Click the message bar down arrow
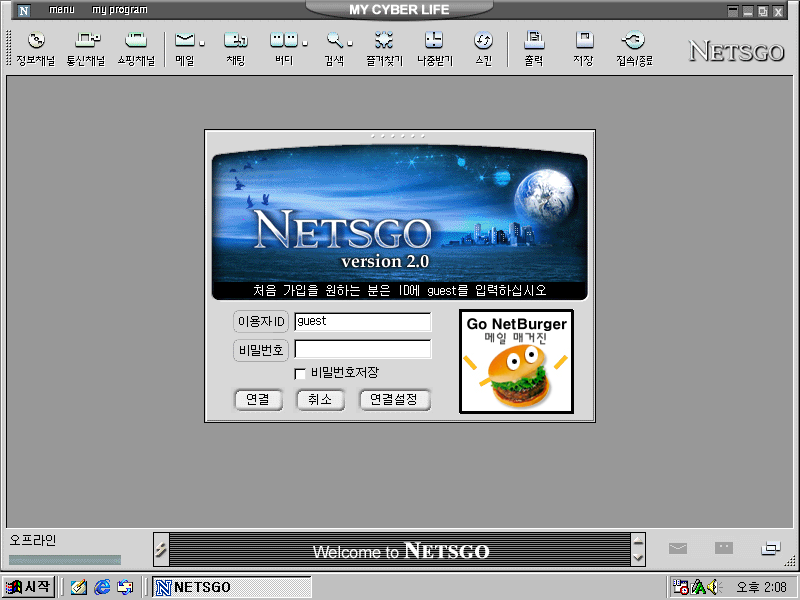 (638, 558)
